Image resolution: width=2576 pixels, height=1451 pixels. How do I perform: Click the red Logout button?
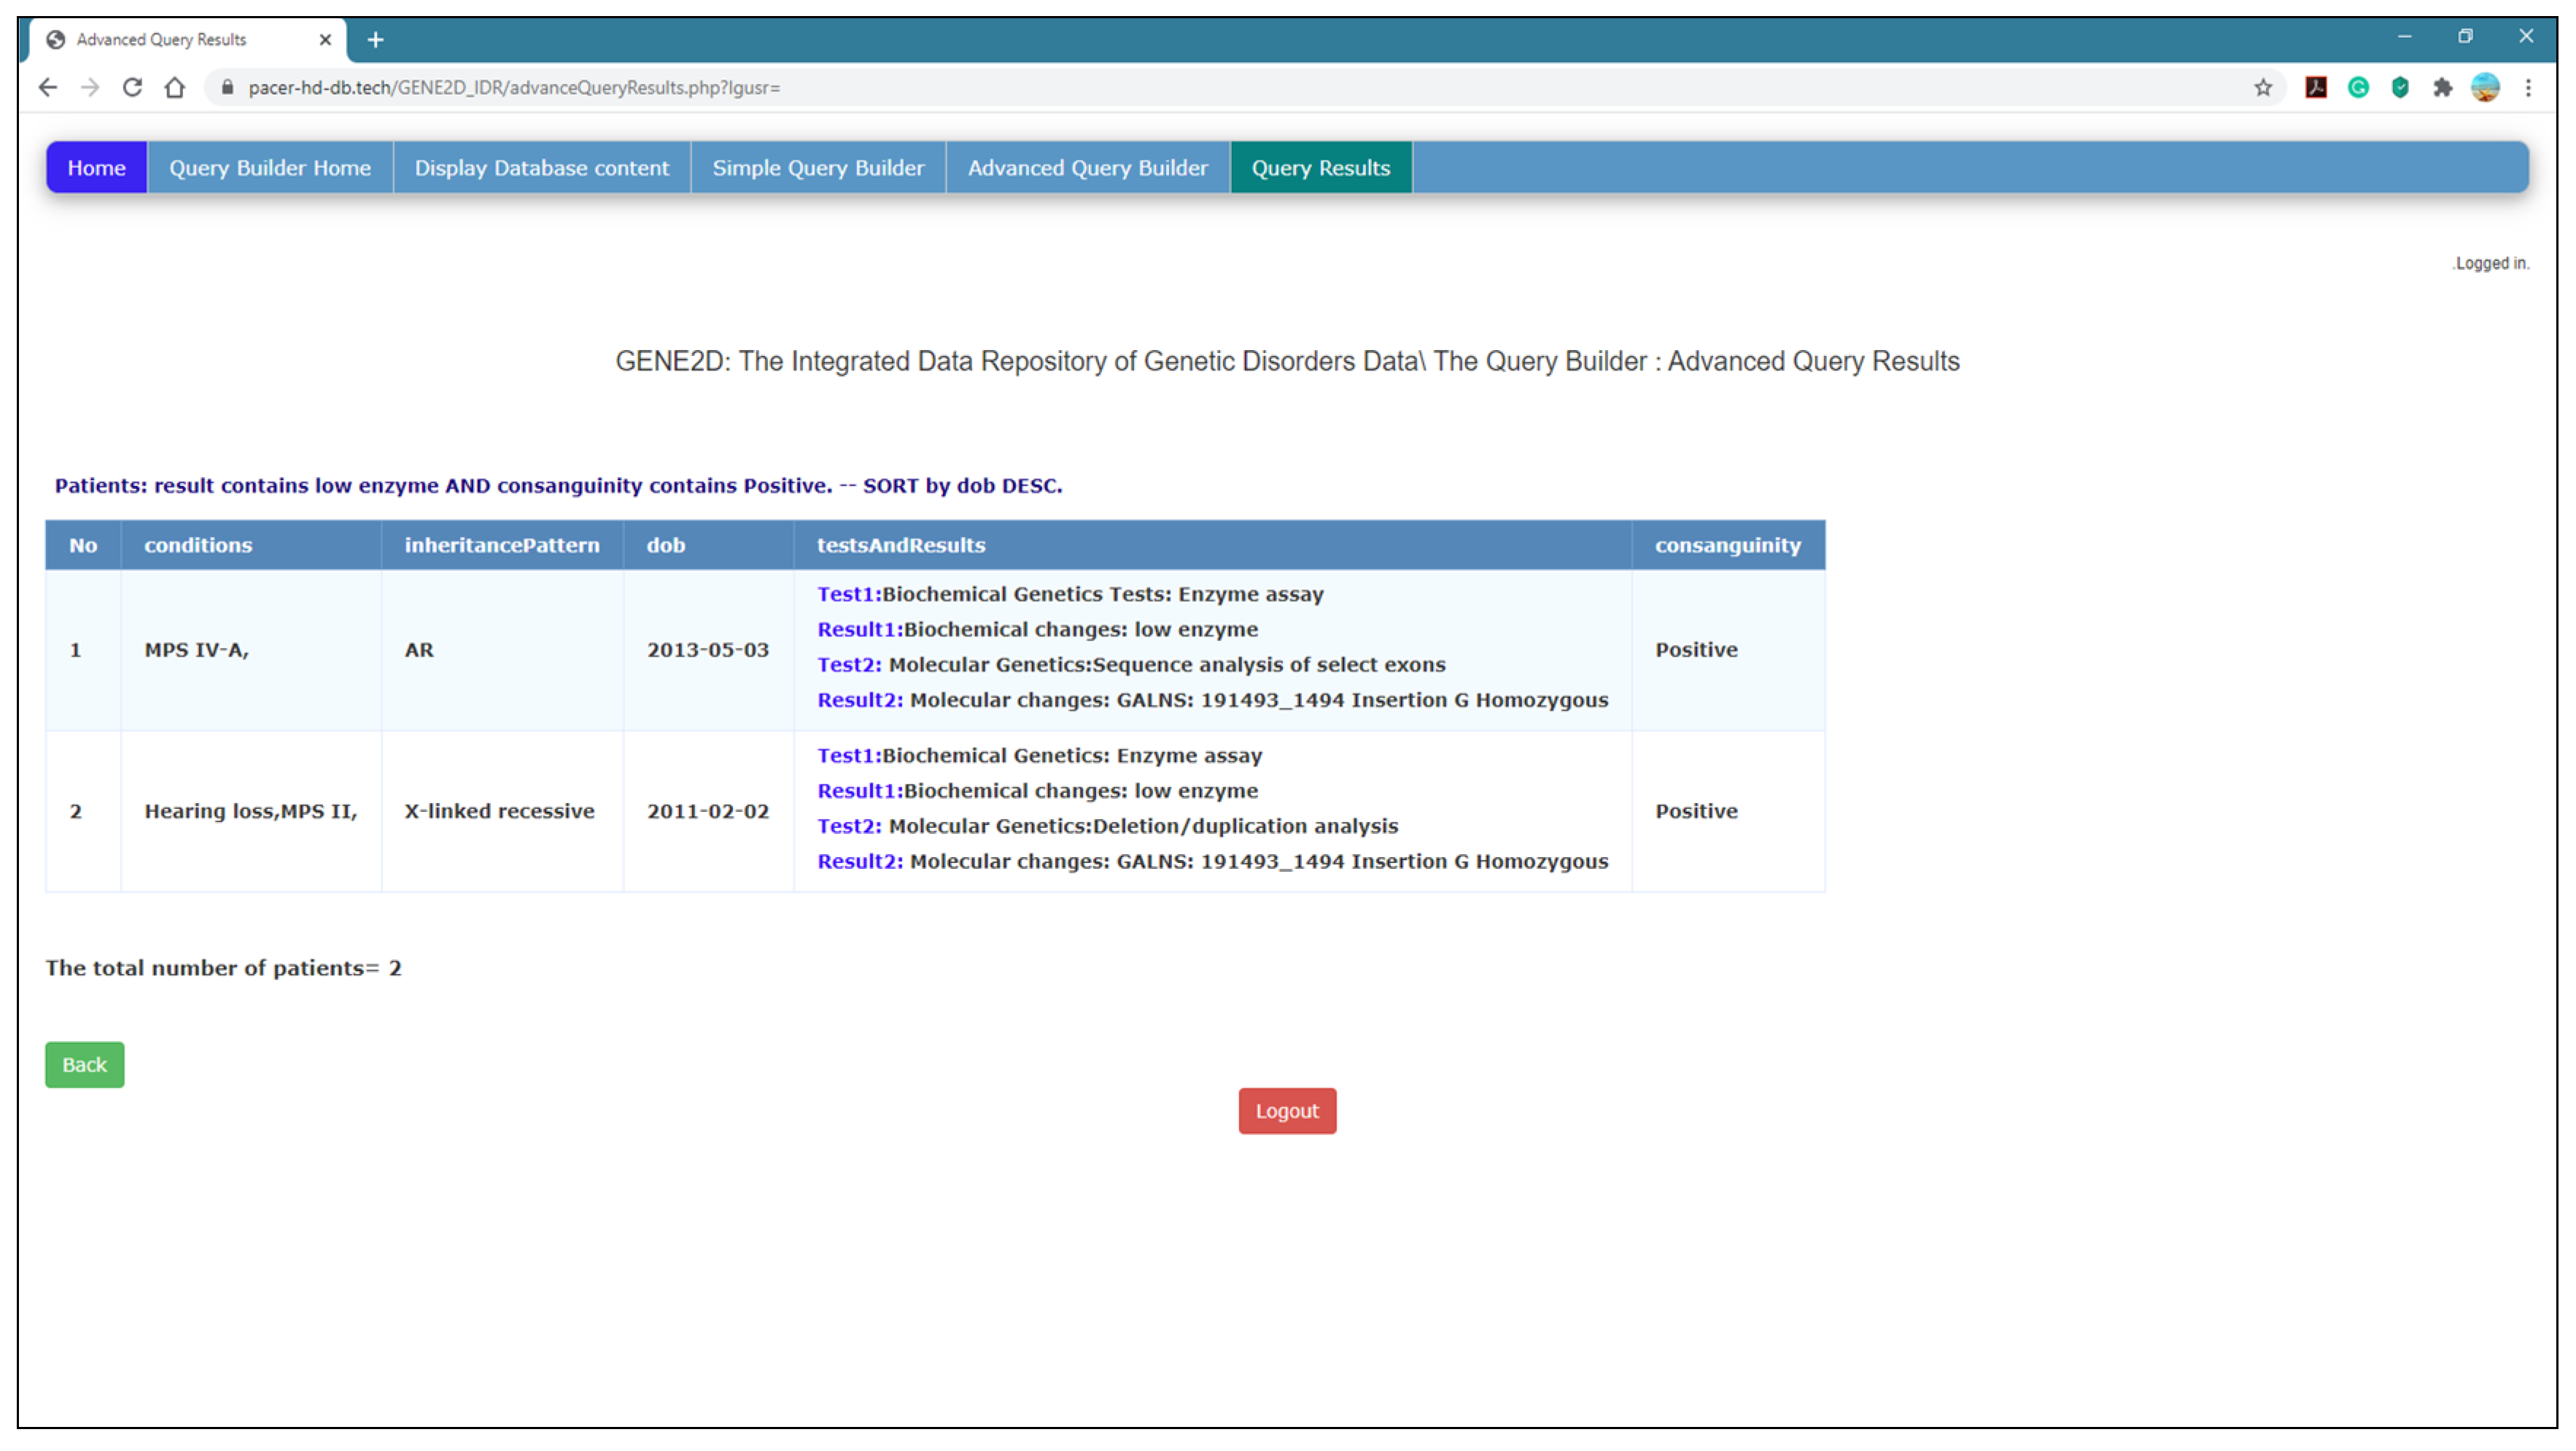(x=1287, y=1111)
